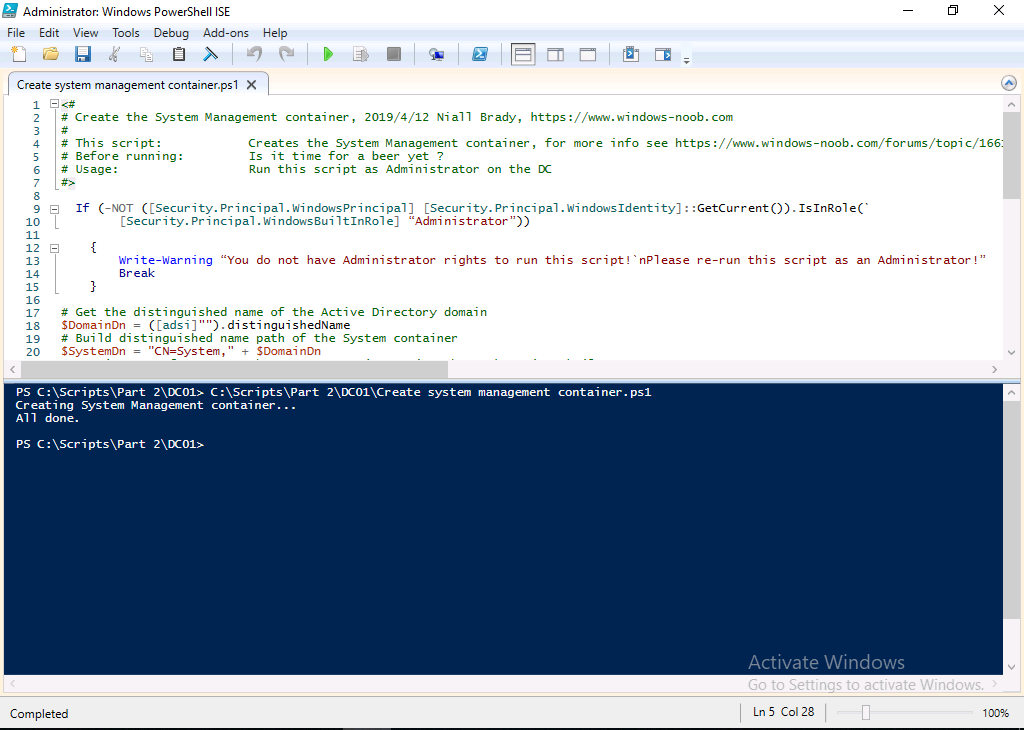1024x730 pixels.
Task: Click the Break keyword on line 14
Action: 136,273
